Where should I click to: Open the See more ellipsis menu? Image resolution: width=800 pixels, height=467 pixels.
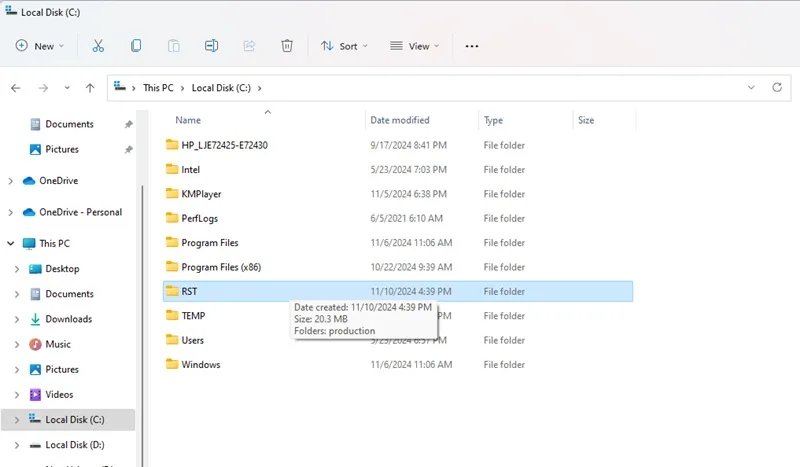coord(472,46)
